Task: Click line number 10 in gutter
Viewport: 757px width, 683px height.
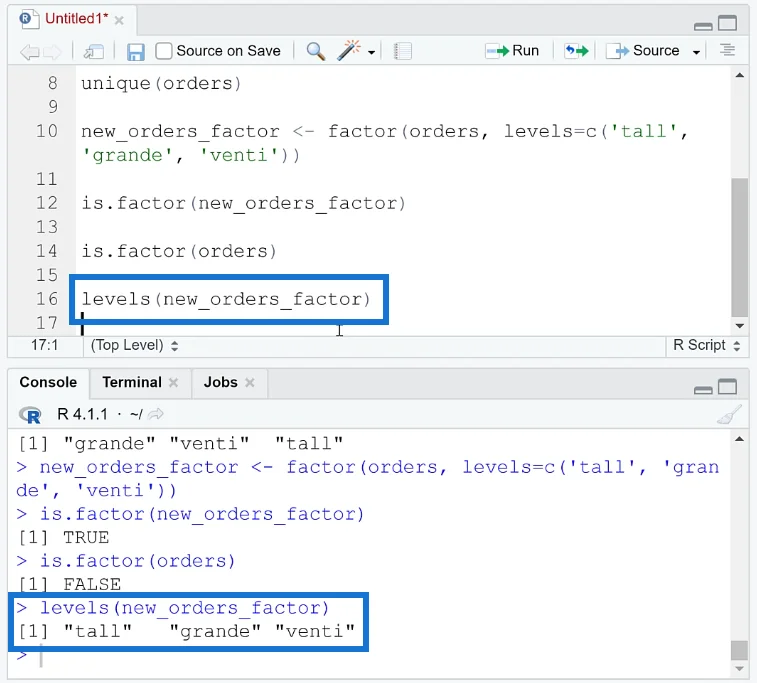Action: [47, 131]
